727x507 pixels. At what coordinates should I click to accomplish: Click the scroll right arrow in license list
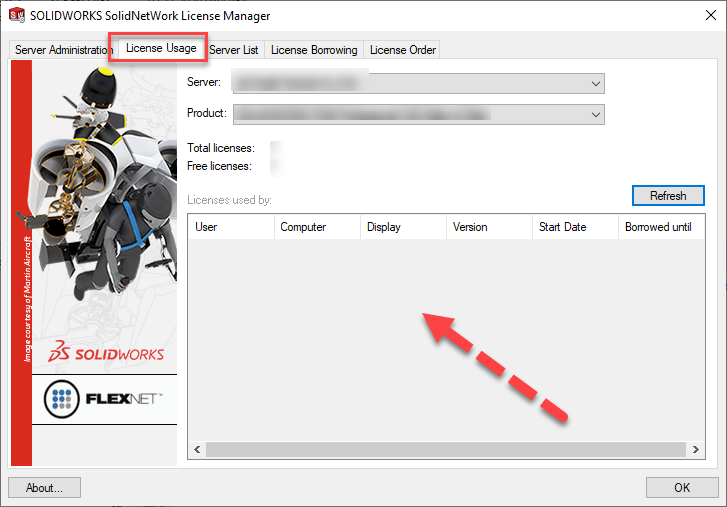(x=695, y=449)
